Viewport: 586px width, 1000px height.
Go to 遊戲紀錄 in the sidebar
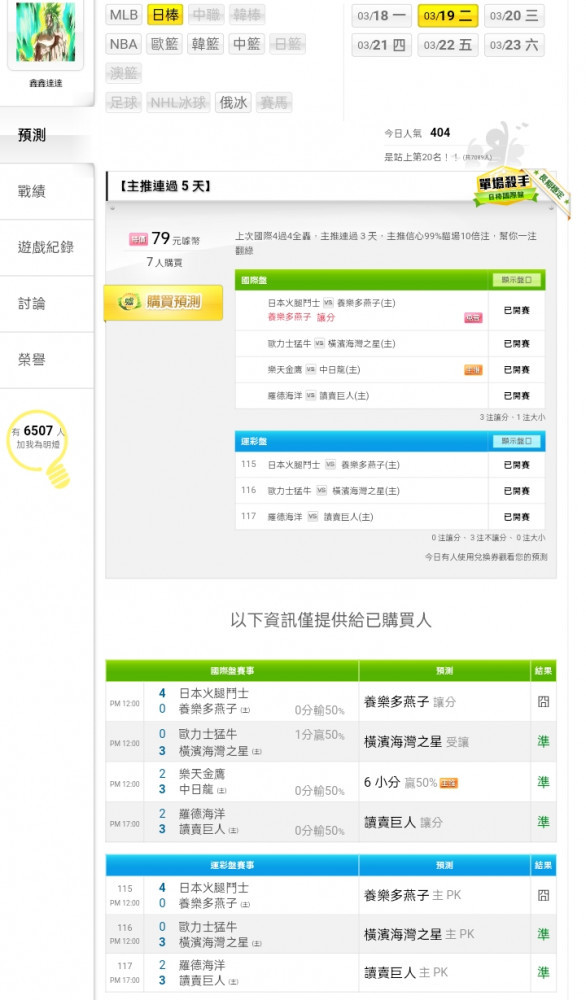[47, 247]
